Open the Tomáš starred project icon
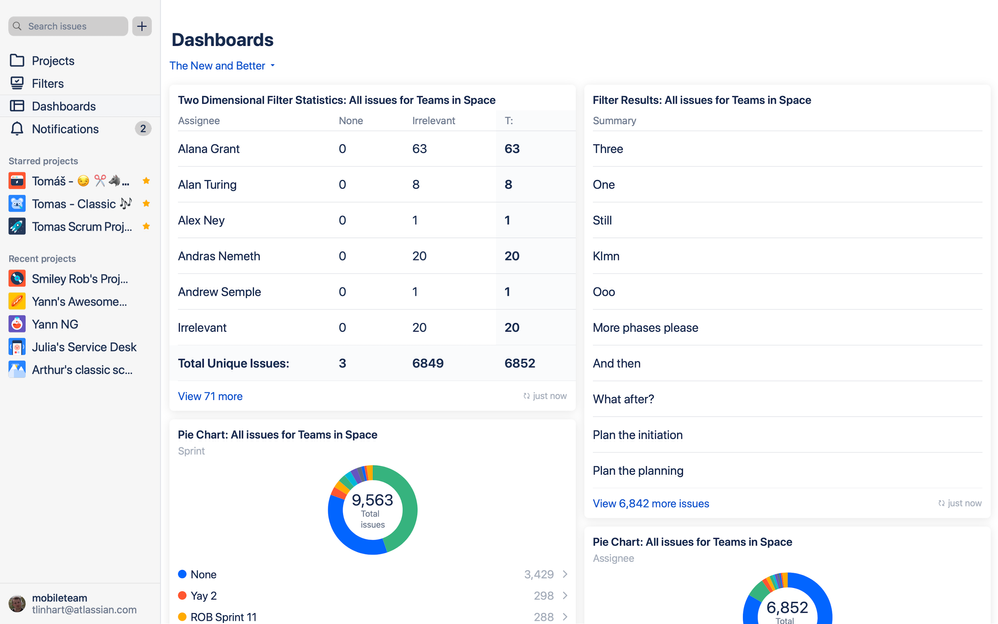 17,181
